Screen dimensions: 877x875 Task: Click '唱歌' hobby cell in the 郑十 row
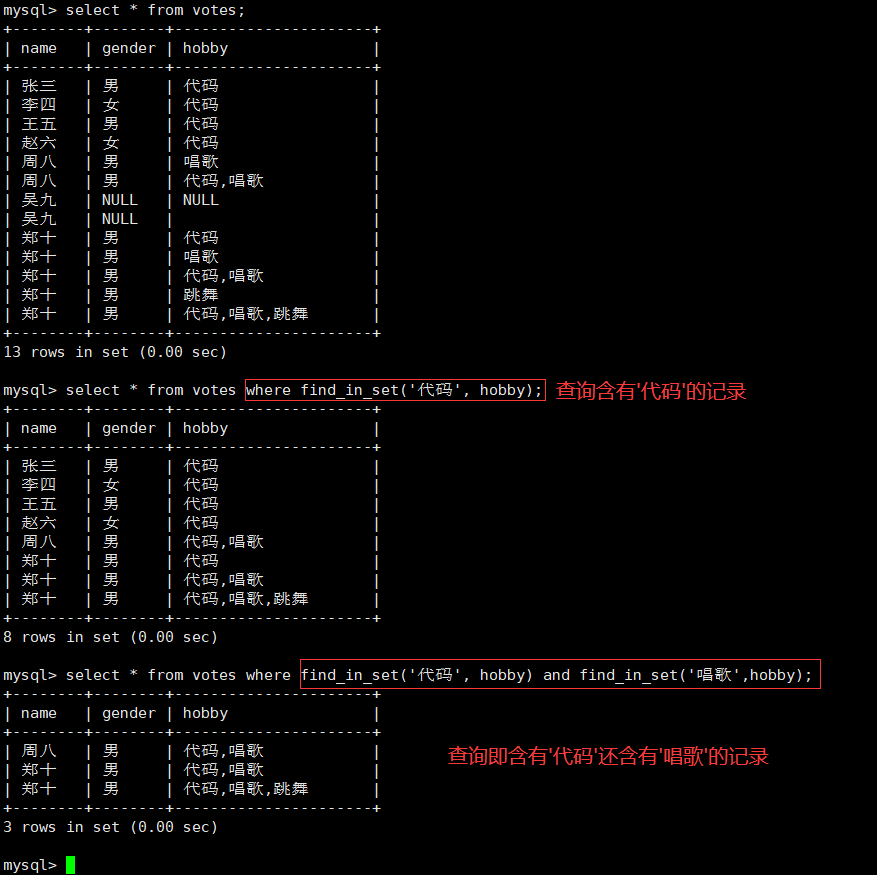click(200, 257)
